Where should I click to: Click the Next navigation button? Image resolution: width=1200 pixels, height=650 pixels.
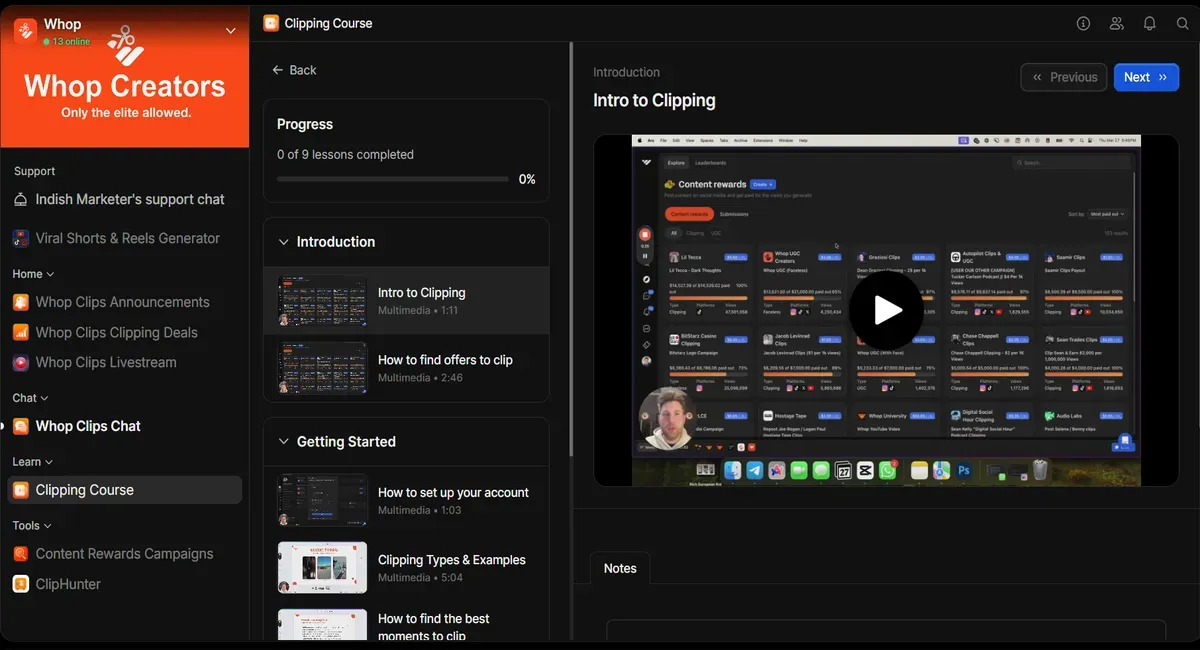(x=1146, y=77)
